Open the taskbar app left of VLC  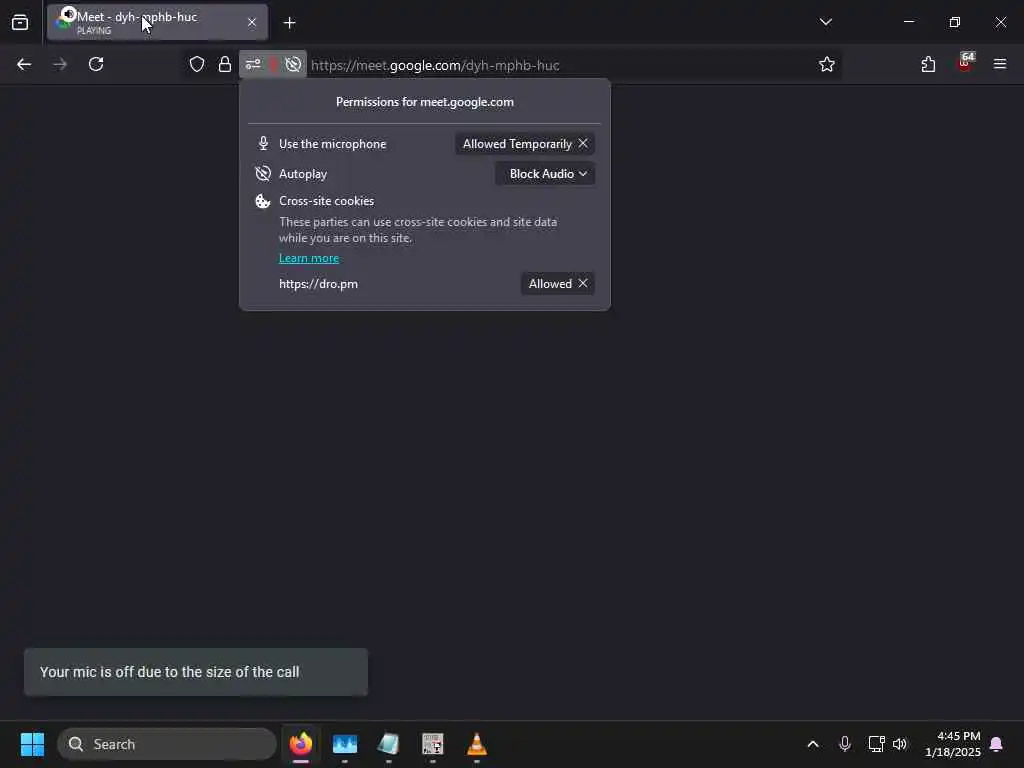pos(432,744)
